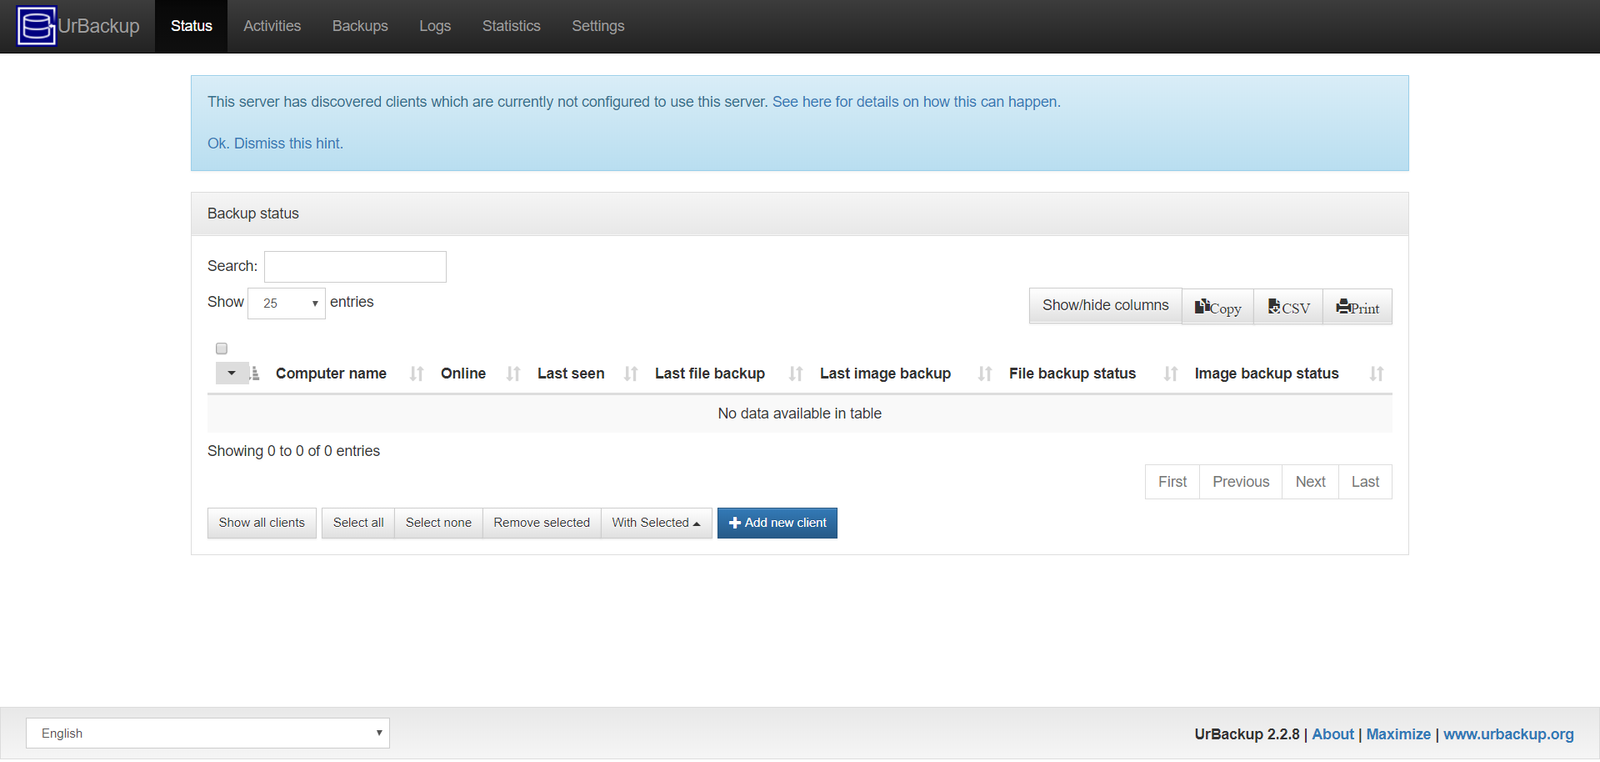
Task: Open the Logs tab
Action: (x=435, y=26)
